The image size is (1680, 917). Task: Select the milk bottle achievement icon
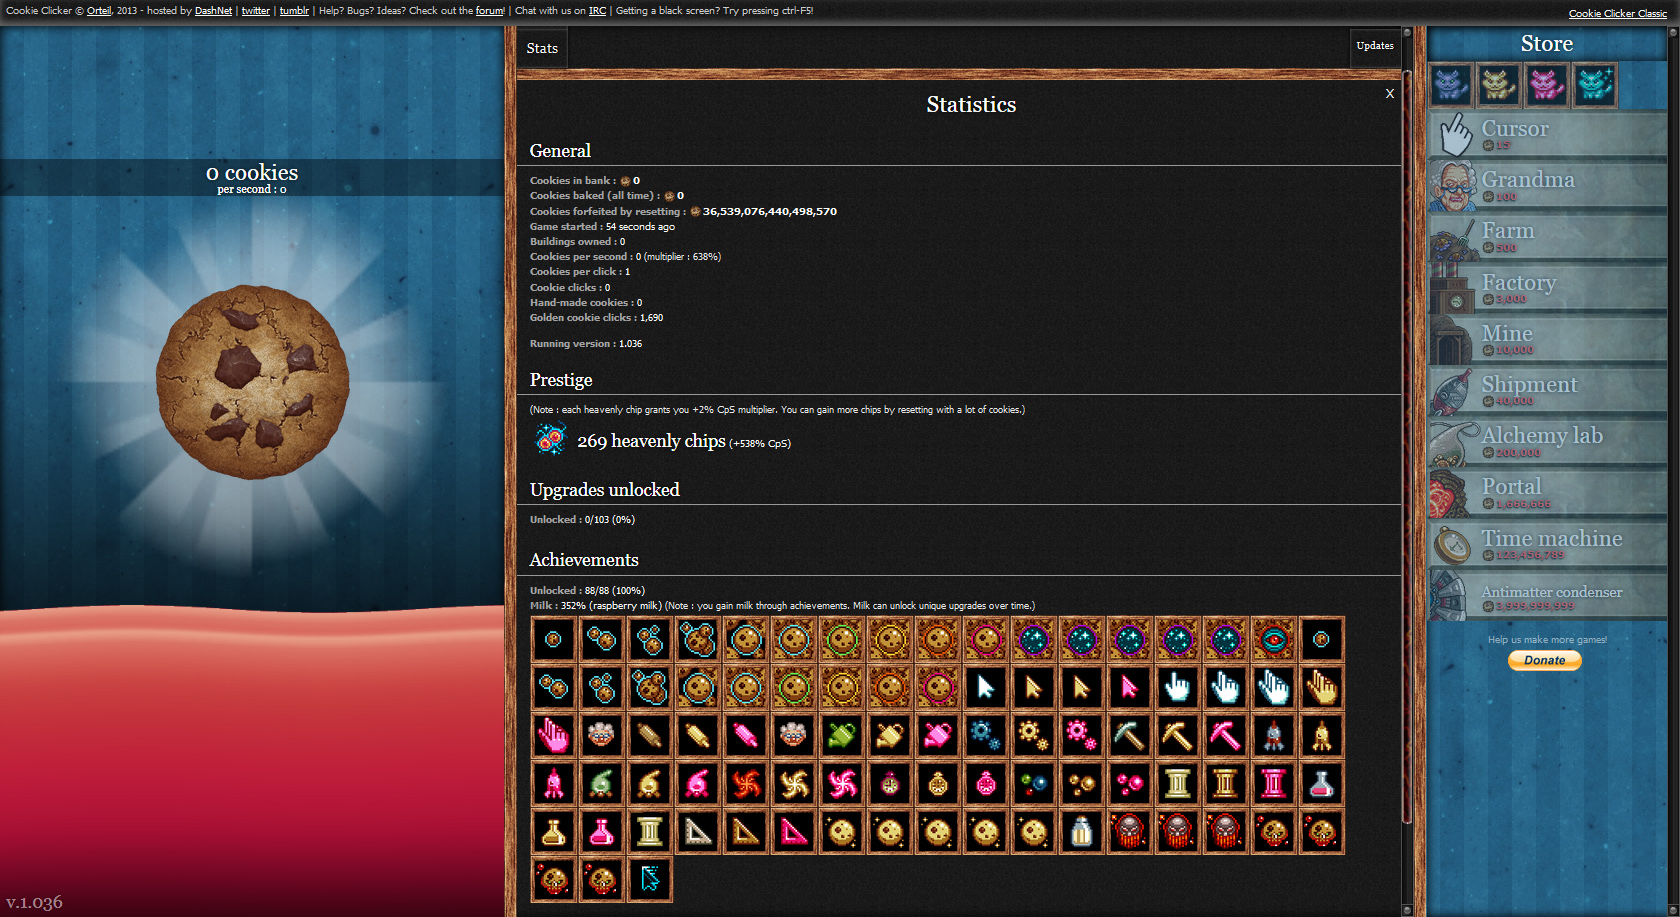[1082, 831]
